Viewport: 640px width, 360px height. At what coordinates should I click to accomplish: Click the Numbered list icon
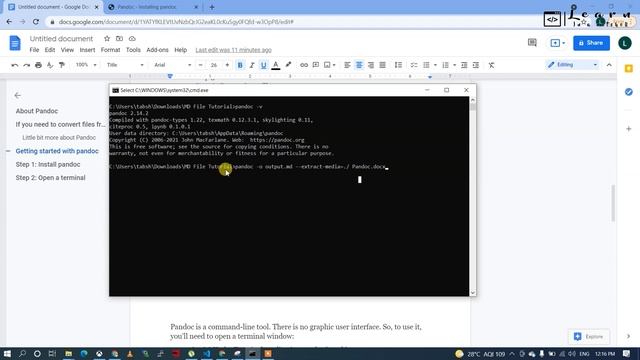[445, 65]
